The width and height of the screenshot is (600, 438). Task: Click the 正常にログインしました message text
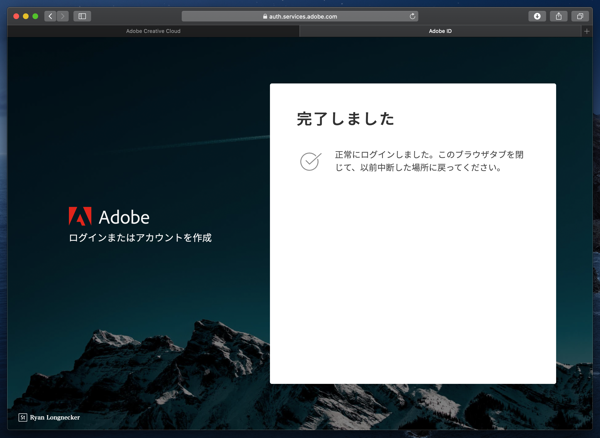coord(429,161)
